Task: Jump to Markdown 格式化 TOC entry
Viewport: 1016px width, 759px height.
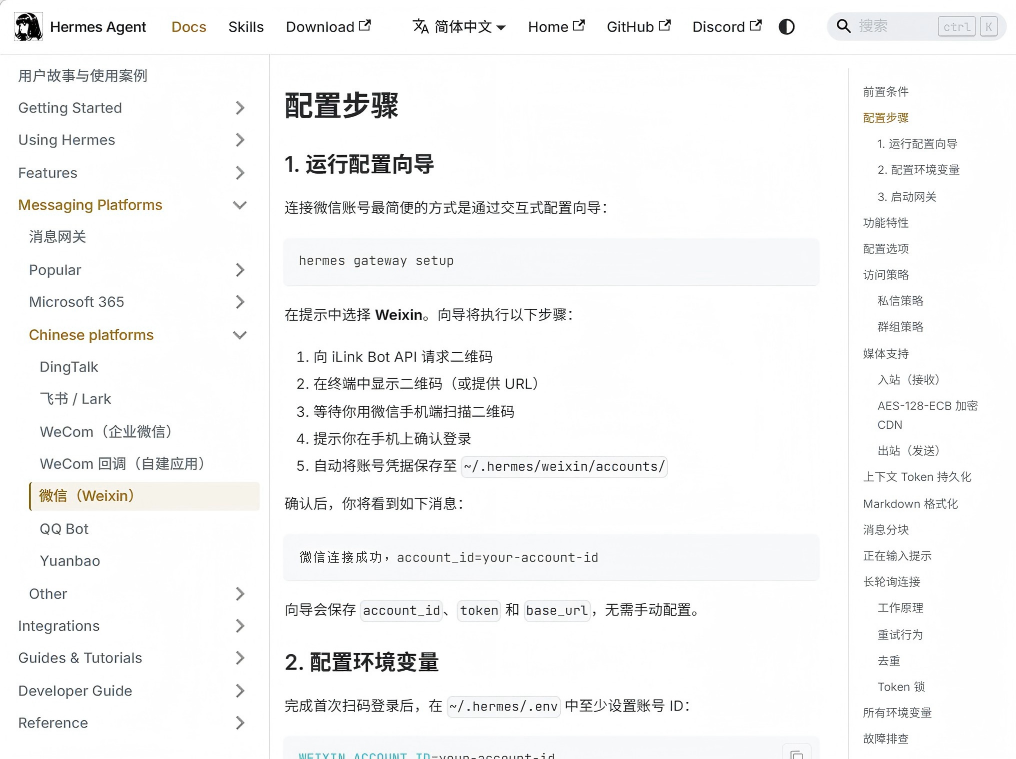Action: click(910, 504)
